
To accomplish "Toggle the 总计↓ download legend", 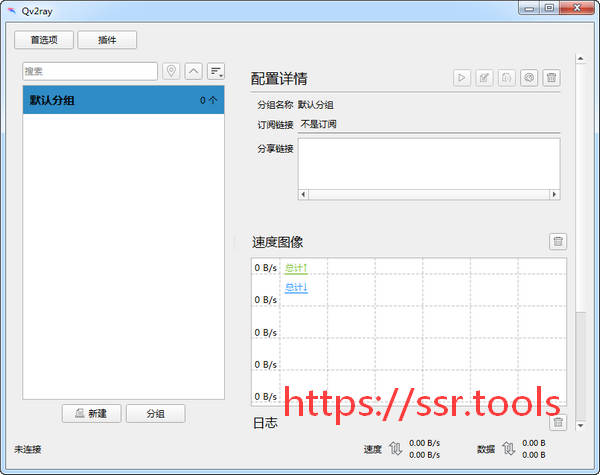I will point(295,288).
